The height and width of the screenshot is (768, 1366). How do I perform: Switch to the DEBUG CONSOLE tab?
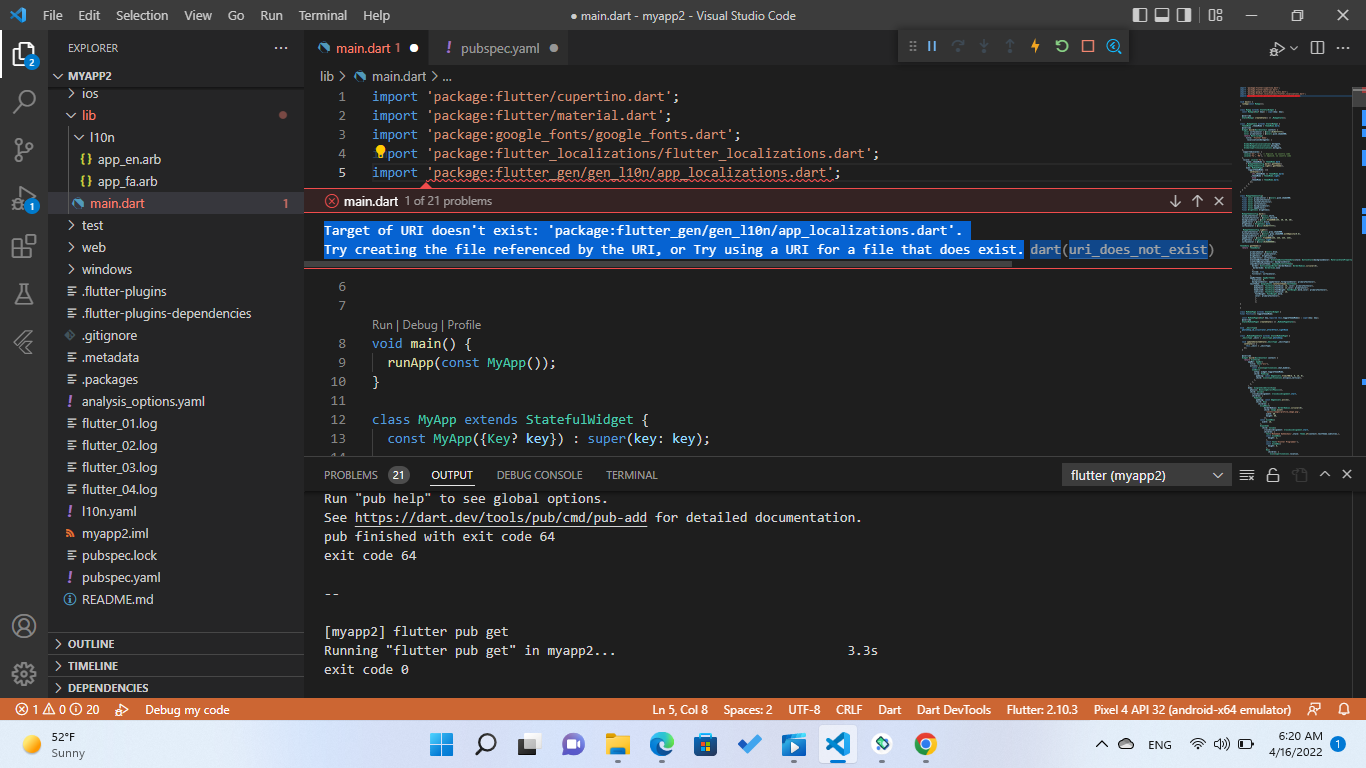[x=539, y=475]
